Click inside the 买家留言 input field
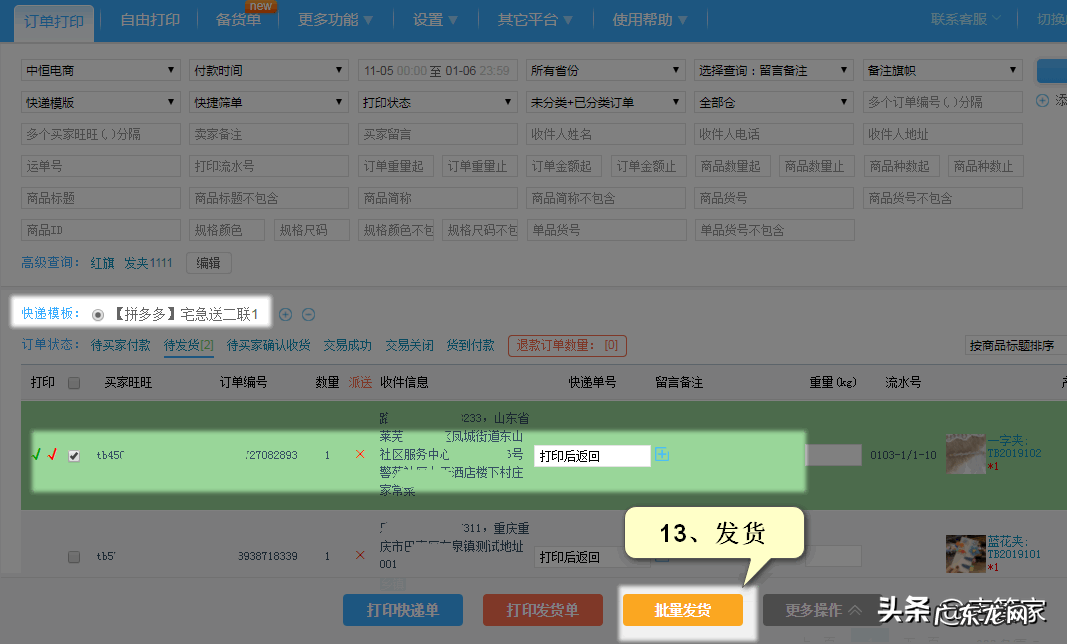Image resolution: width=1067 pixels, height=644 pixels. tap(437, 134)
